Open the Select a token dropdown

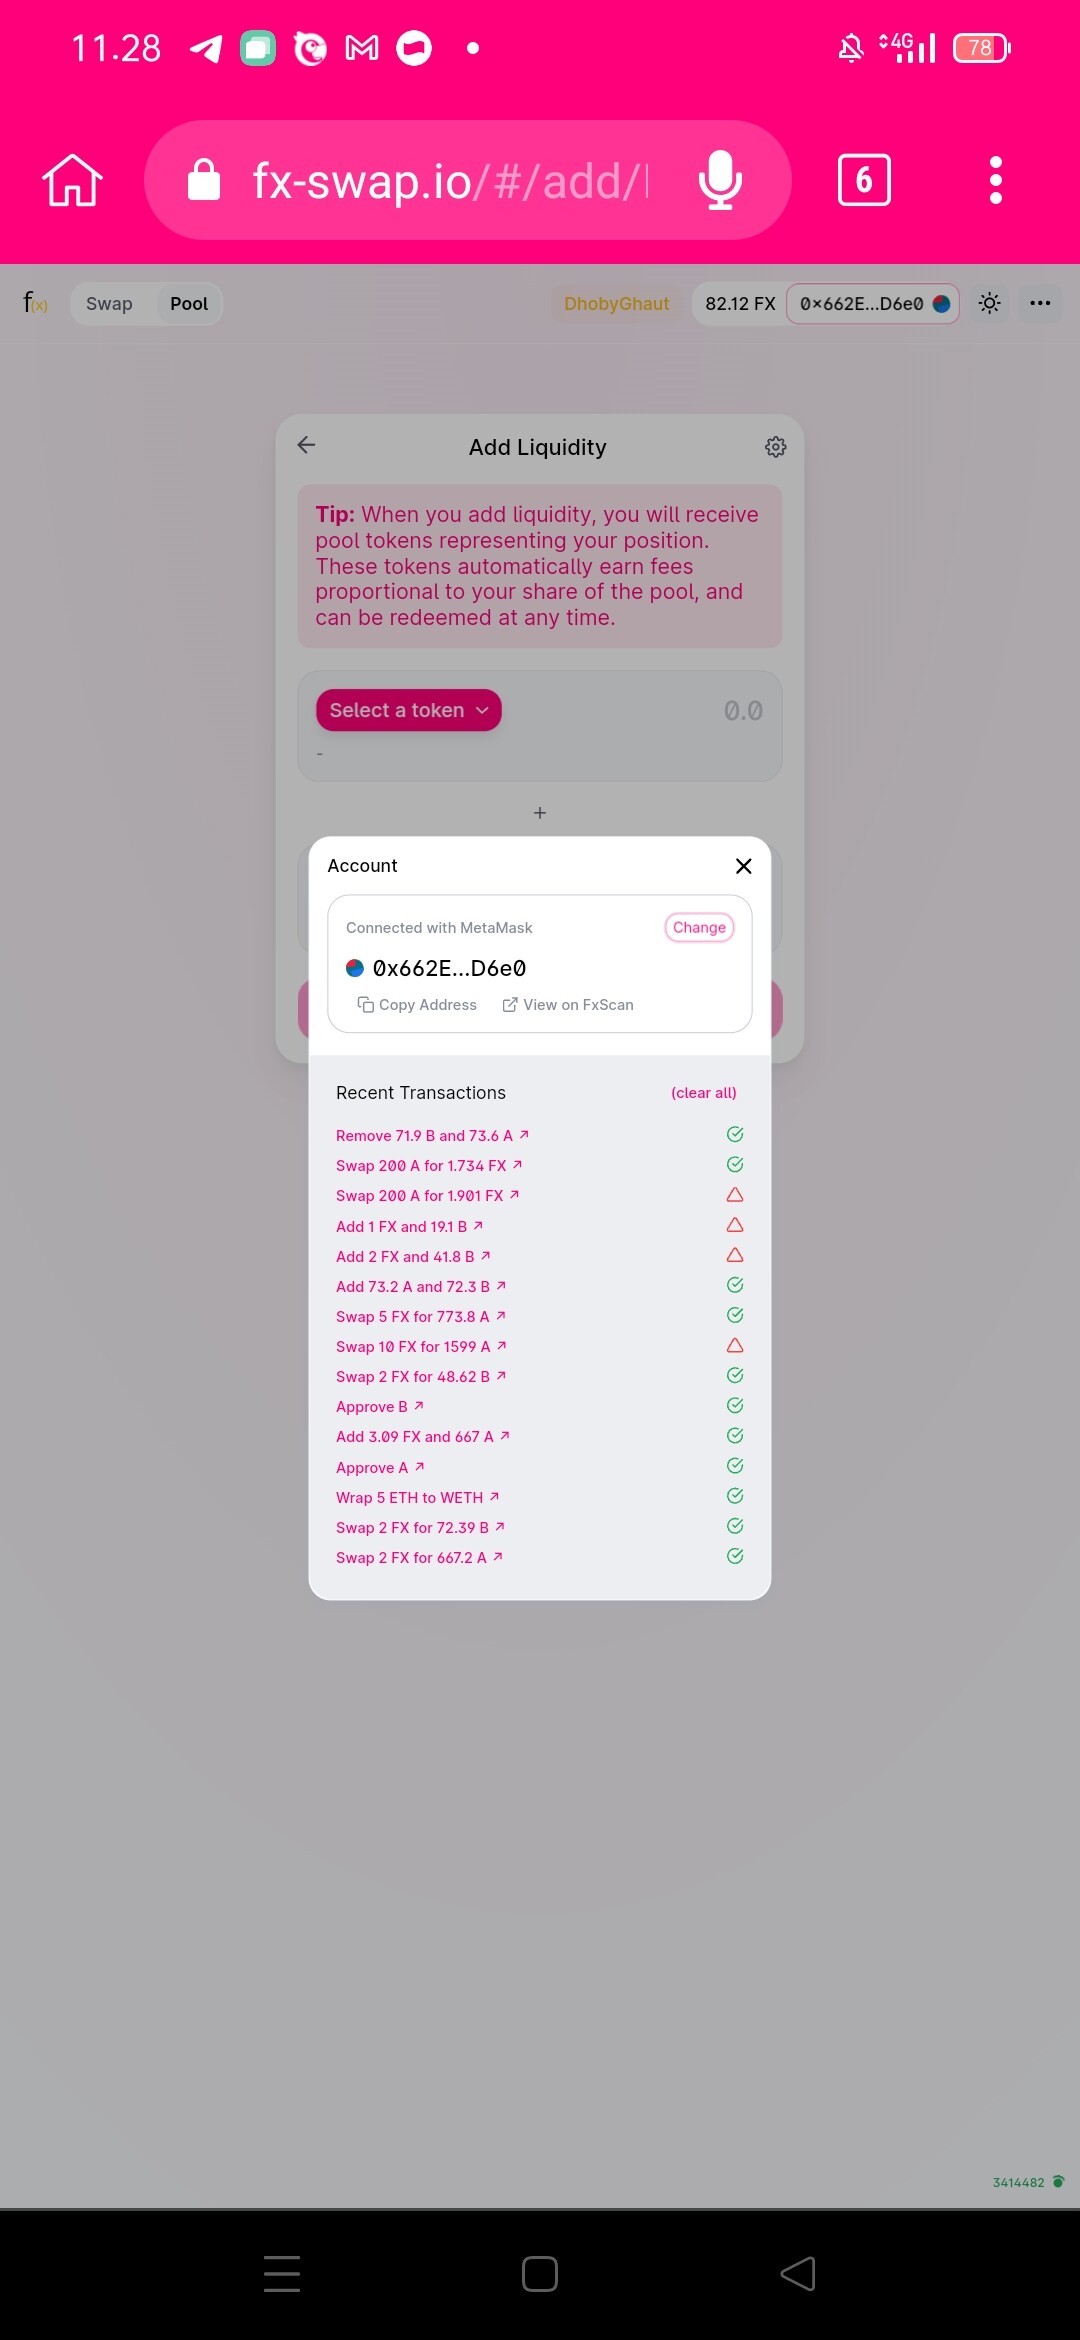tap(409, 710)
